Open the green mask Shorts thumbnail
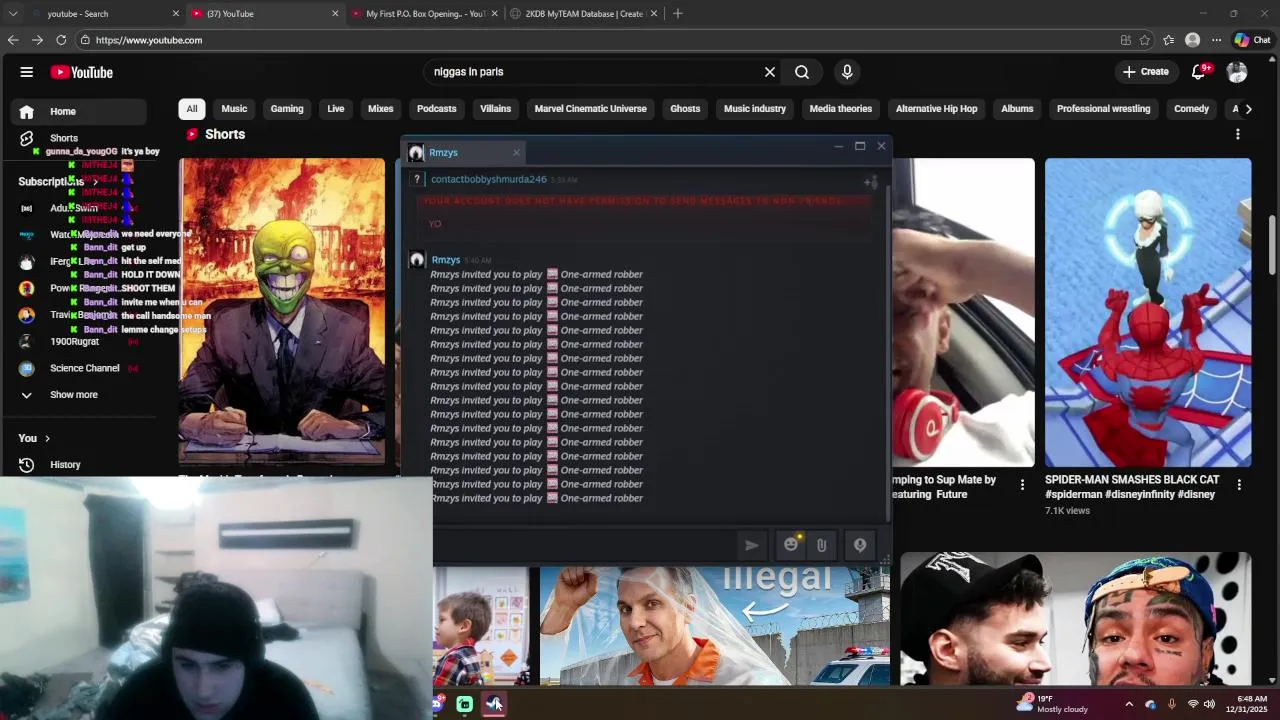 point(282,311)
